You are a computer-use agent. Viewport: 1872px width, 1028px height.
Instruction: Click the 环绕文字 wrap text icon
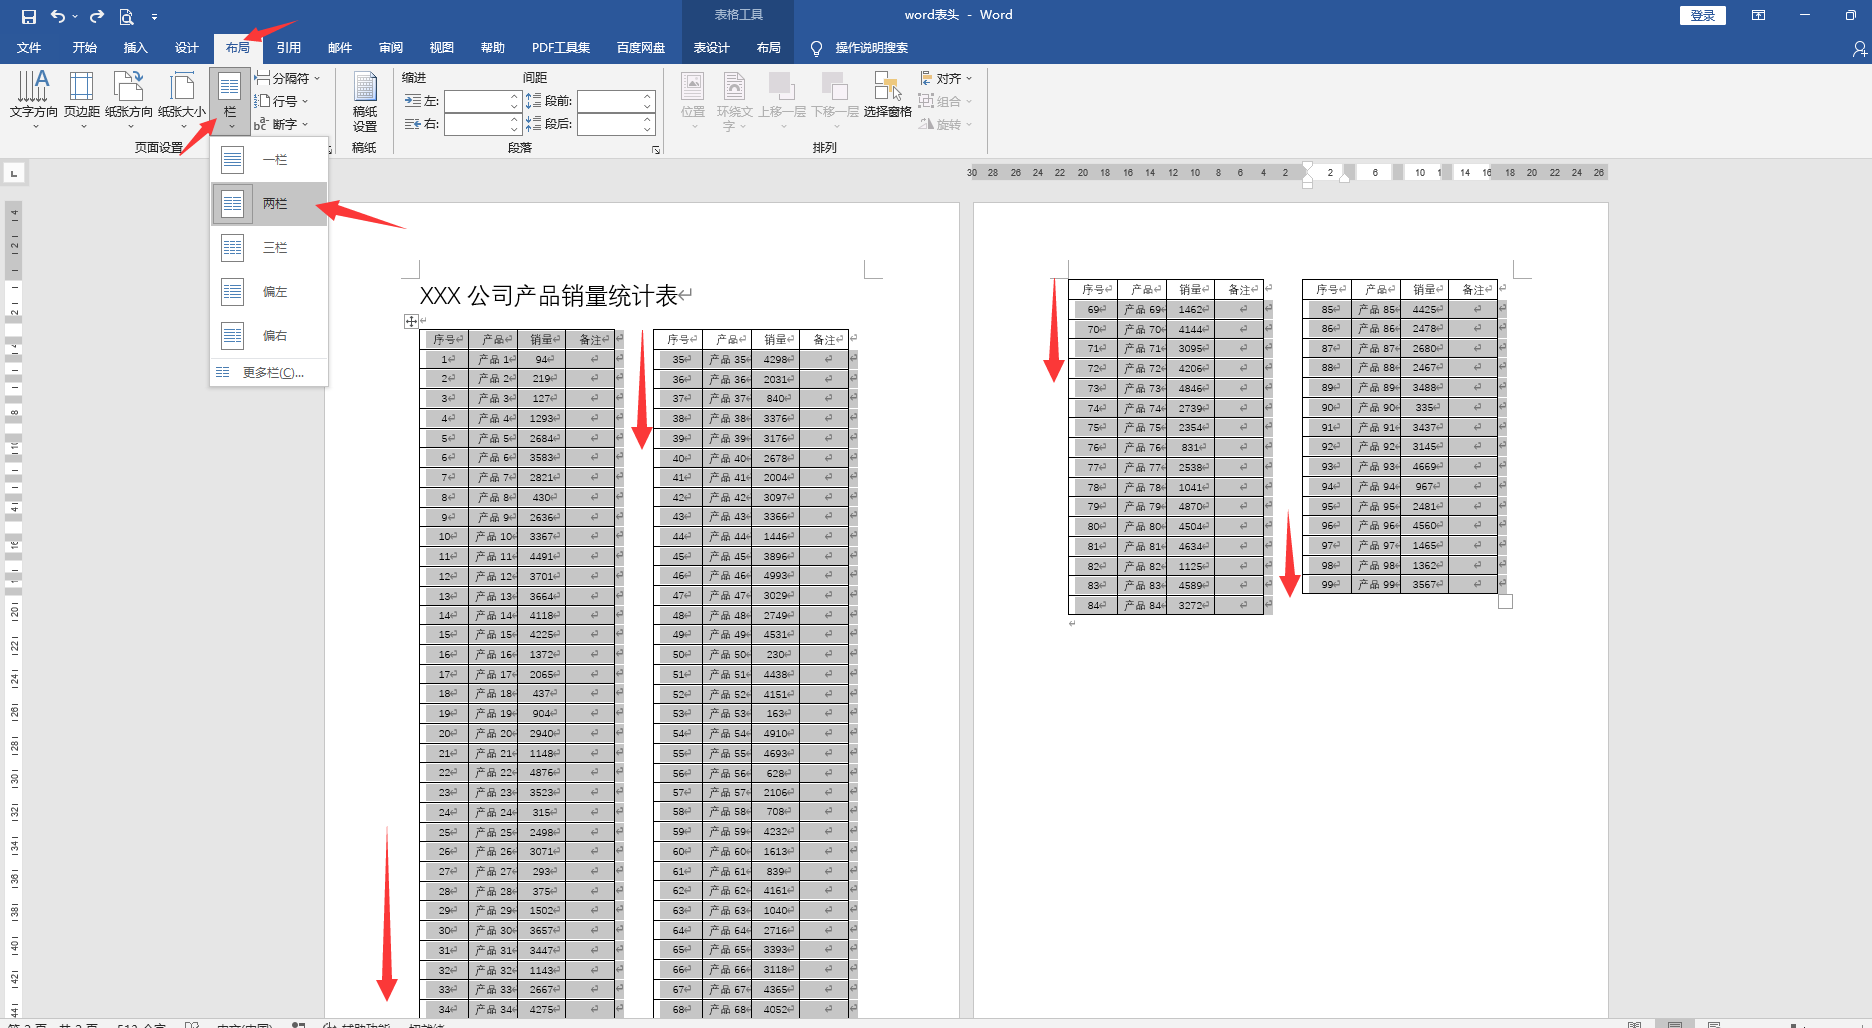coord(734,87)
